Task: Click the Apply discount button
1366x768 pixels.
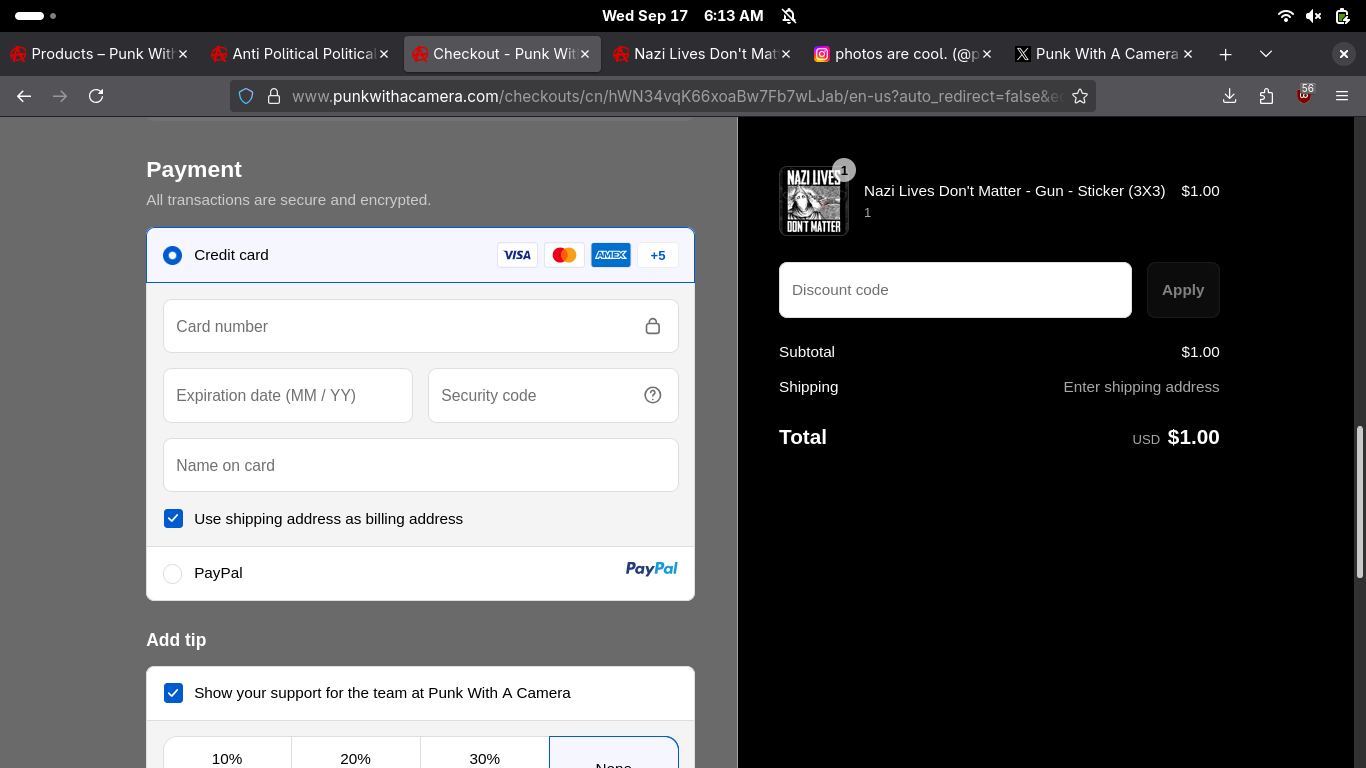Action: tap(1183, 290)
